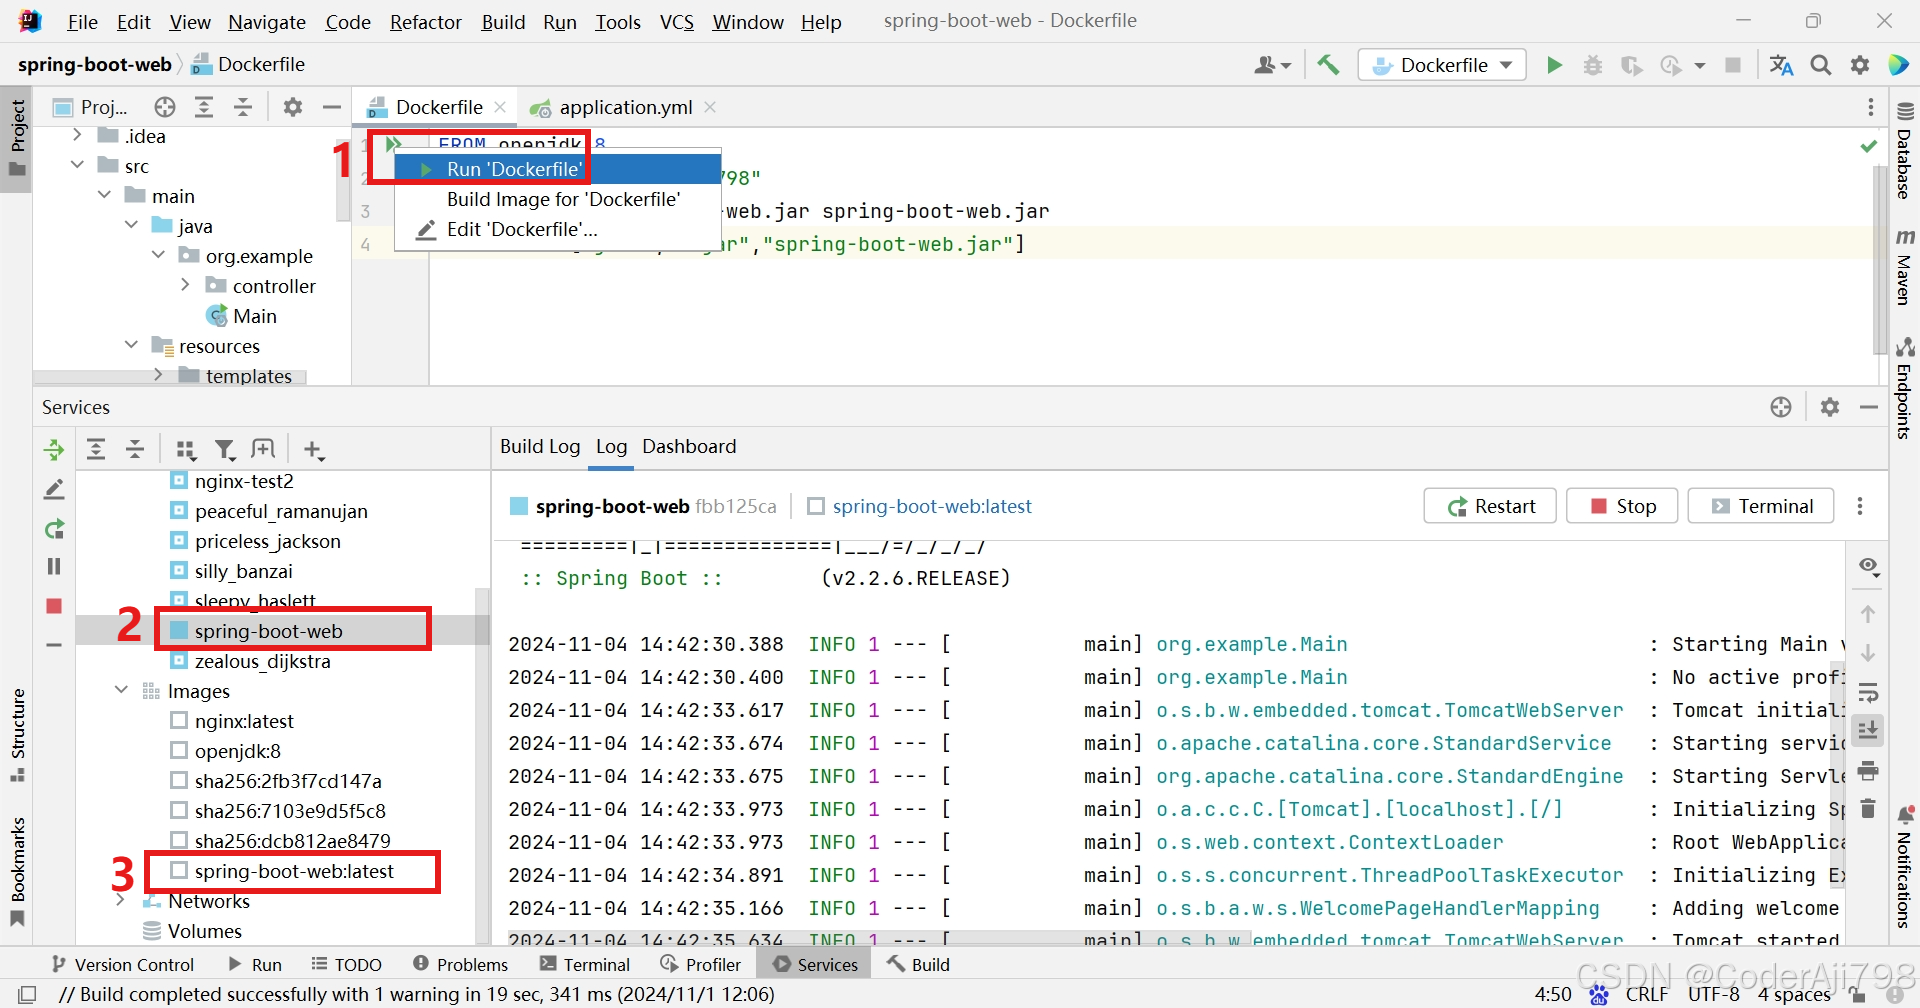Pause the container with pause icon in Services sidebar
Screen dimensions: 1920x1008
(x=54, y=567)
